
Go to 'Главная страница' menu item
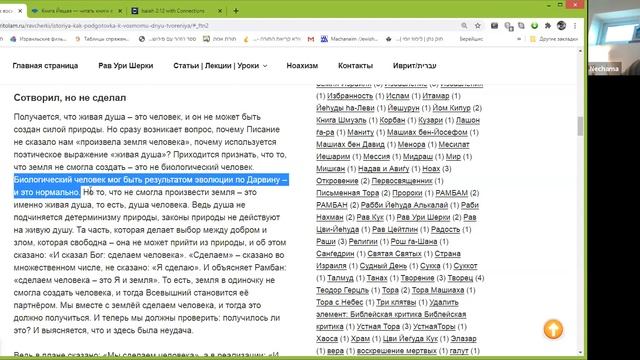click(45, 66)
